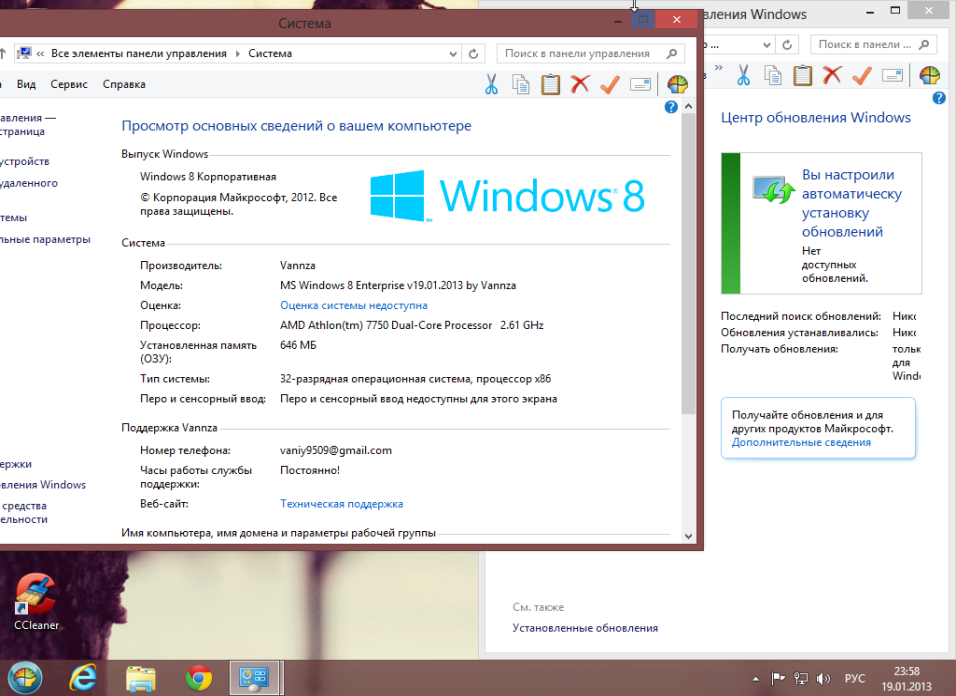Click sidebar link ending in льные параметры
The width and height of the screenshot is (956, 696).
[45, 240]
